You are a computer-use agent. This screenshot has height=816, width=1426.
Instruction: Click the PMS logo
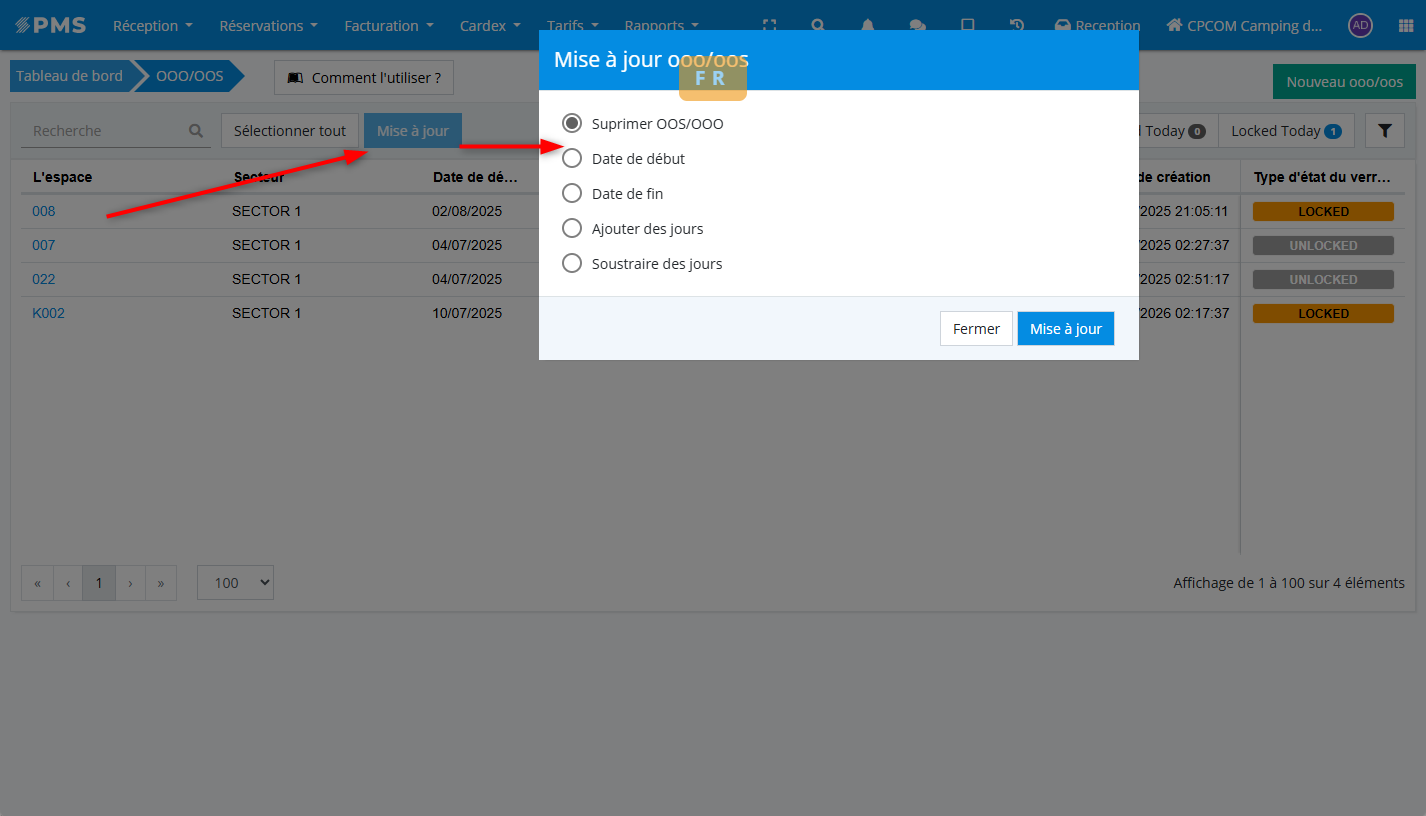(x=51, y=26)
